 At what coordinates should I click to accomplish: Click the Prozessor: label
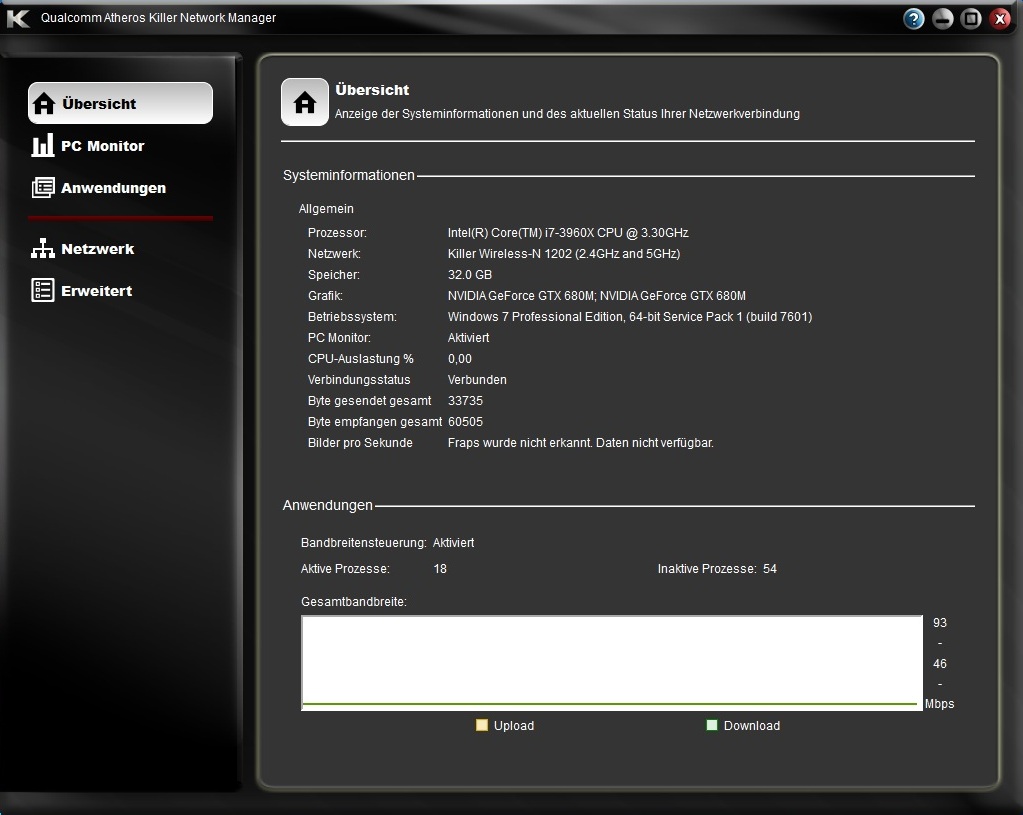337,233
